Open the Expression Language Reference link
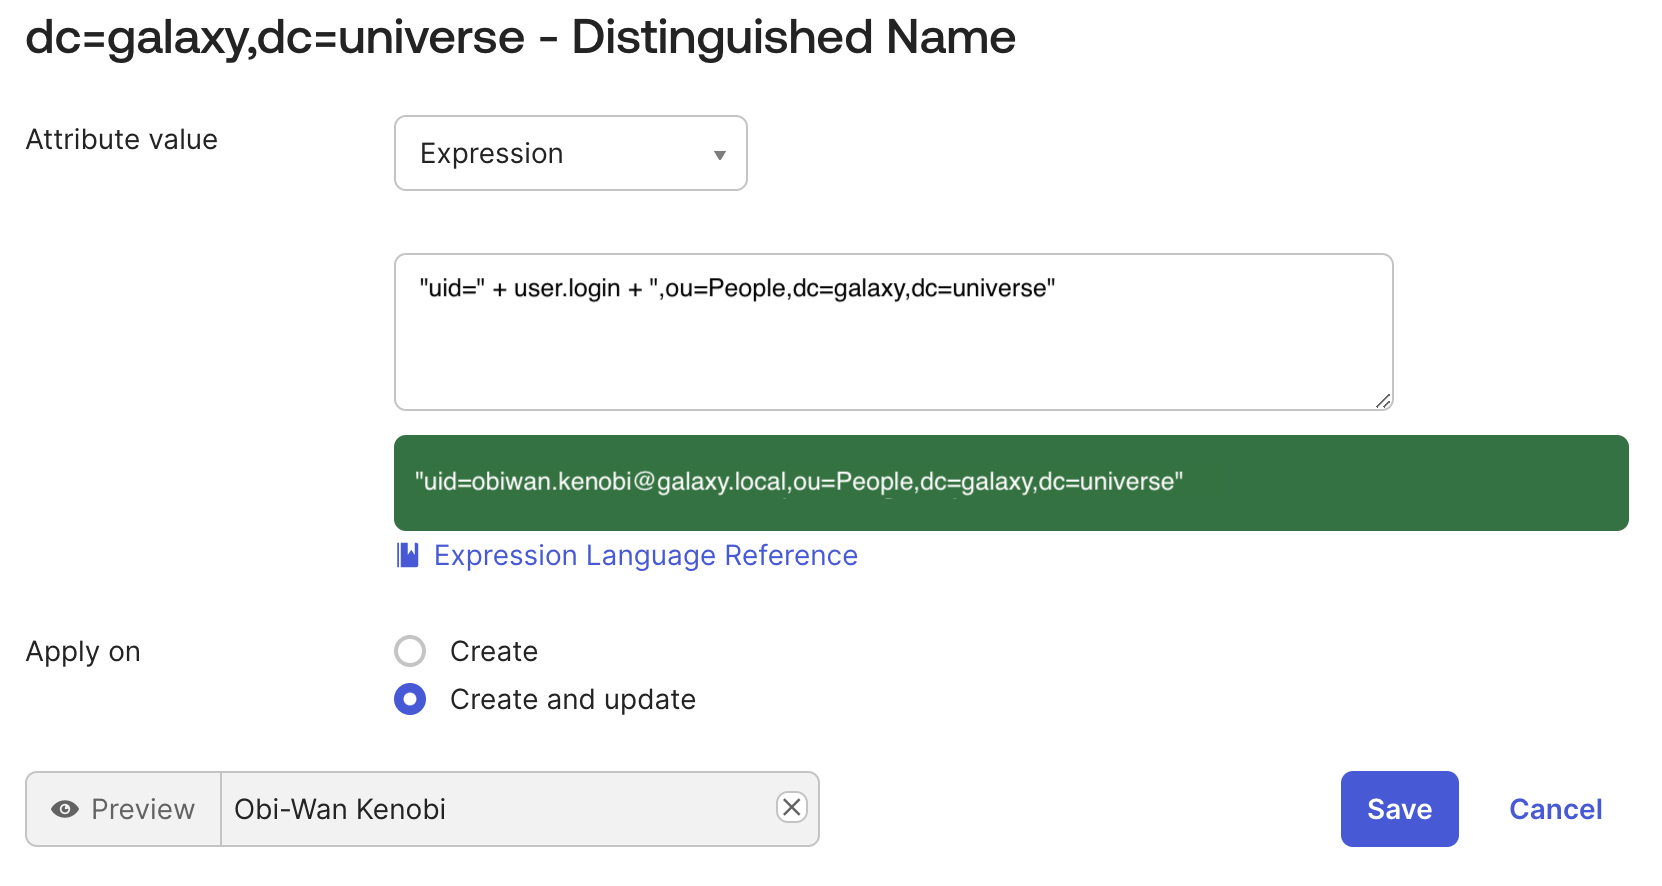The width and height of the screenshot is (1662, 886). (x=645, y=555)
